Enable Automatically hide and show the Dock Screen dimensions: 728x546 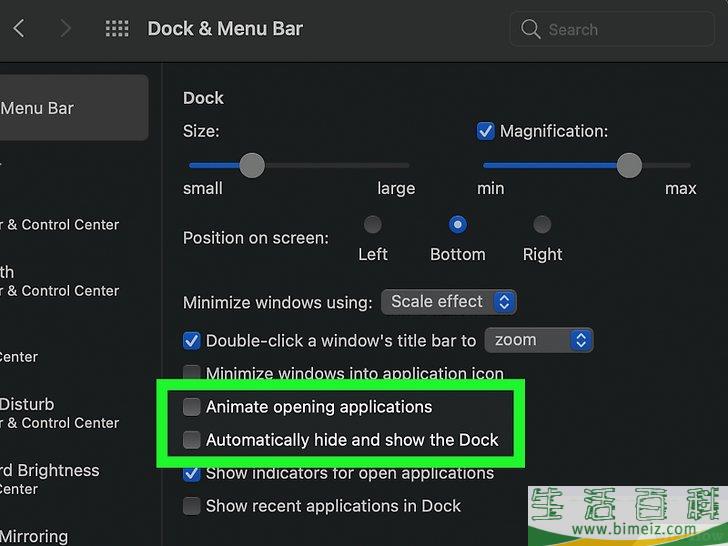[191, 440]
